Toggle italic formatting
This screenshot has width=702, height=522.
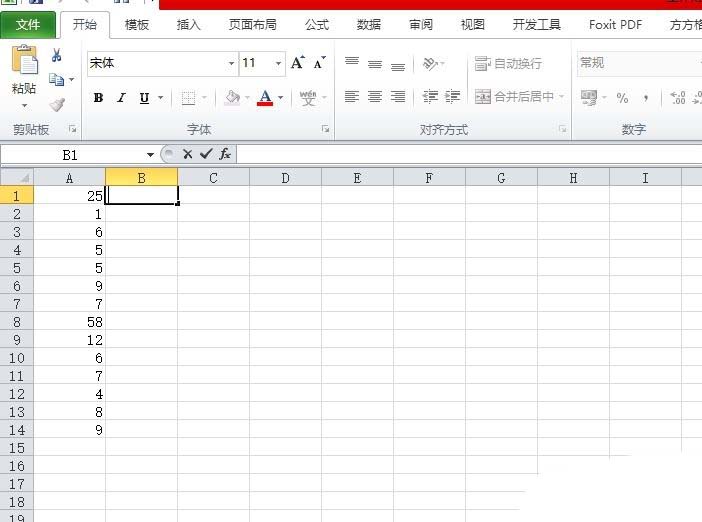pos(121,98)
